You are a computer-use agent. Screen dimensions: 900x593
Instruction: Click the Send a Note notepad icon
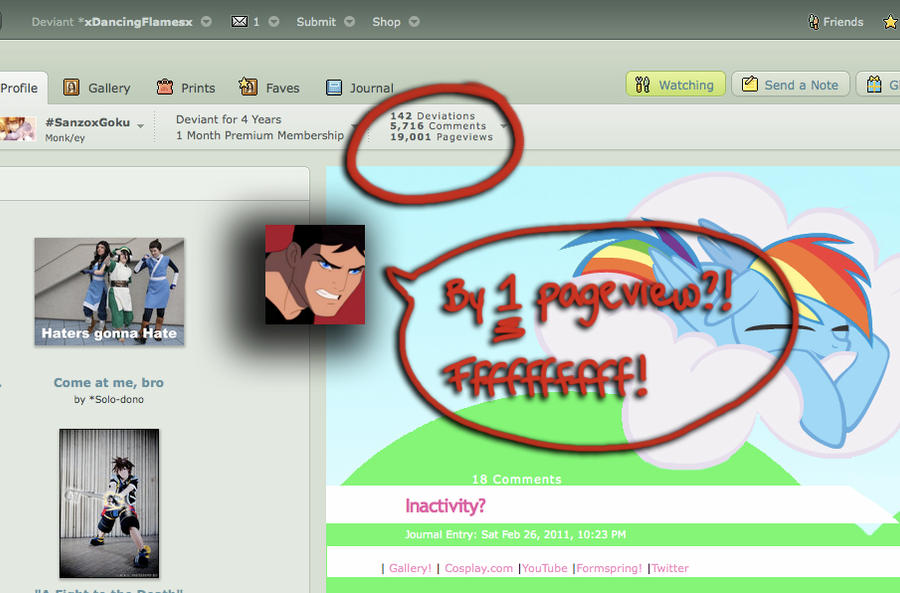(750, 84)
